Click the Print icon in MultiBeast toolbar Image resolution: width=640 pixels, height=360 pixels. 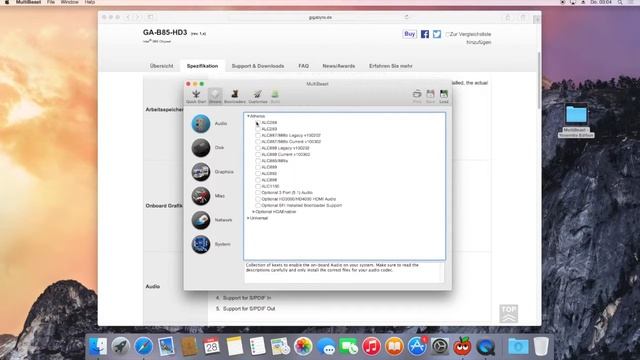417,96
